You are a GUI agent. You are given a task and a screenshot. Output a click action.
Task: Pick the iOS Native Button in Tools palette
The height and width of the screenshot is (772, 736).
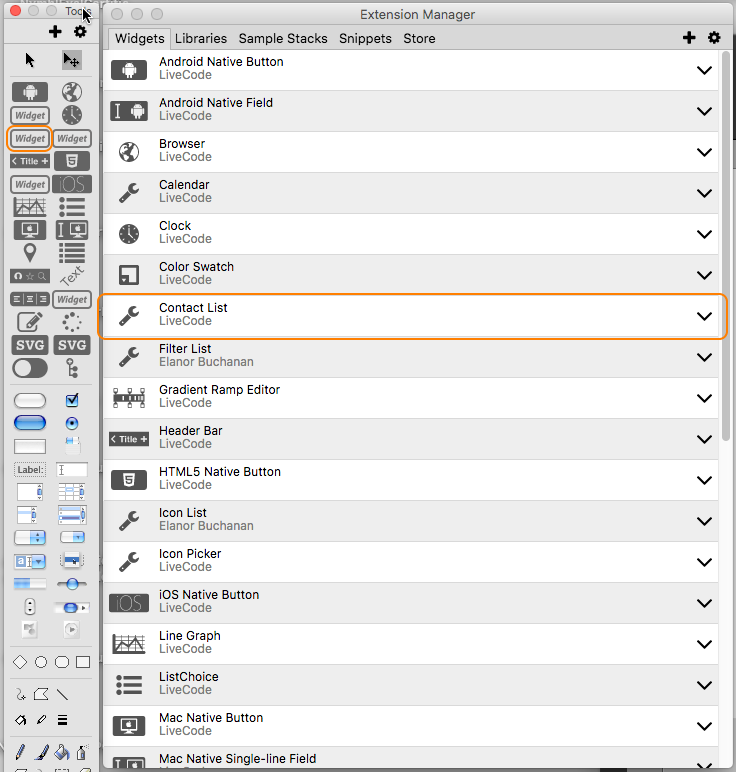point(72,184)
